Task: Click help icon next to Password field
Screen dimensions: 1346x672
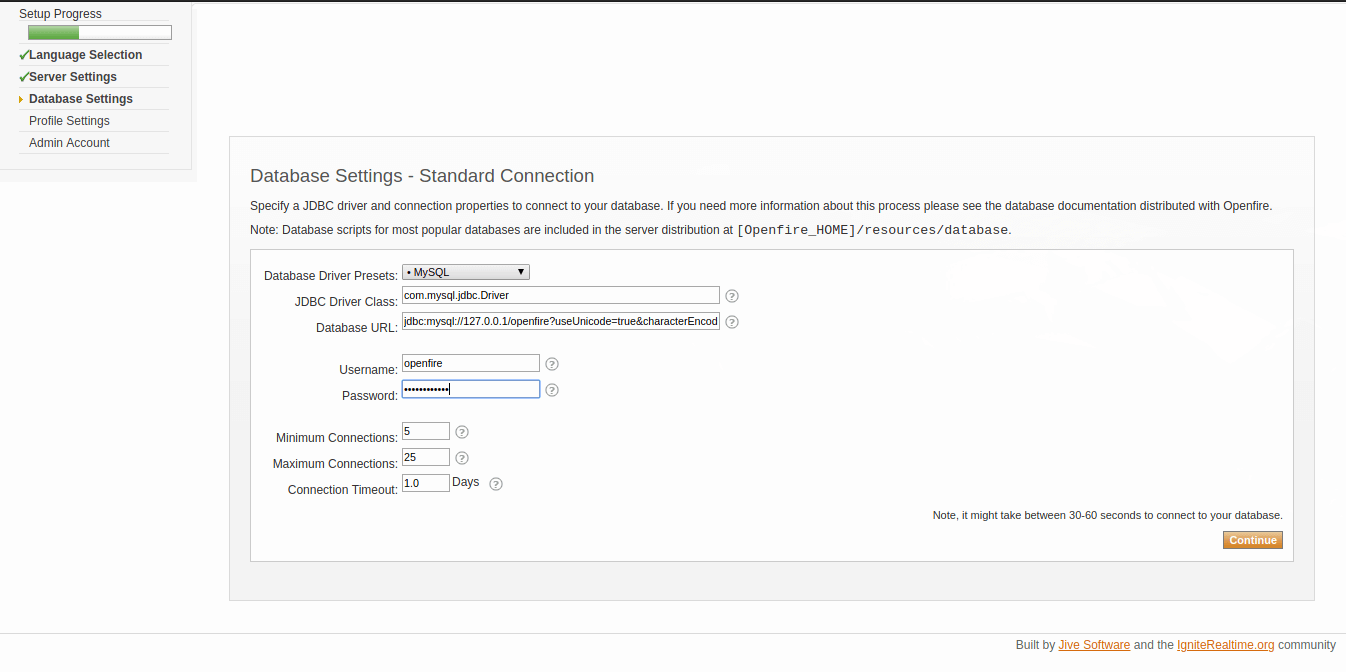Action: coord(552,390)
